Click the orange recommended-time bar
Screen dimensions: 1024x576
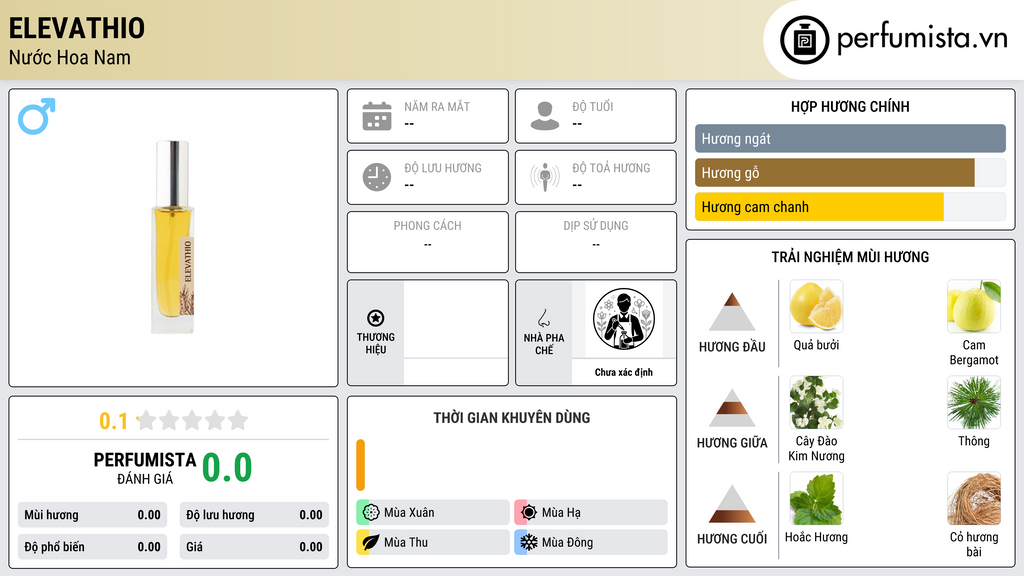pos(360,465)
